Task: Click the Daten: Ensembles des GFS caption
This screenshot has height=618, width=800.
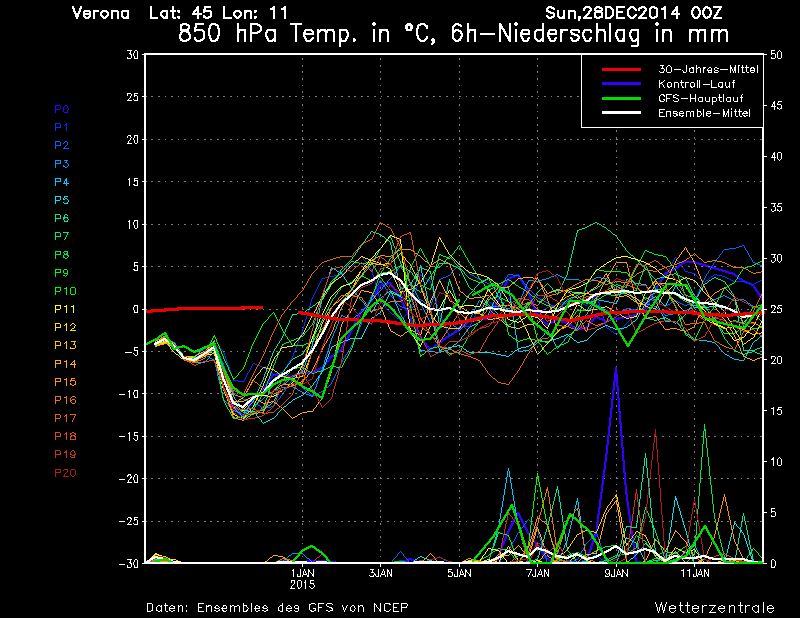Action: pos(277,608)
